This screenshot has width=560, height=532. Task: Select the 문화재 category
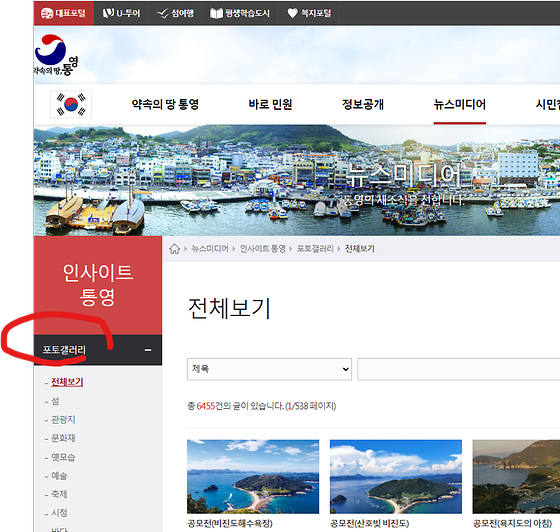63,438
